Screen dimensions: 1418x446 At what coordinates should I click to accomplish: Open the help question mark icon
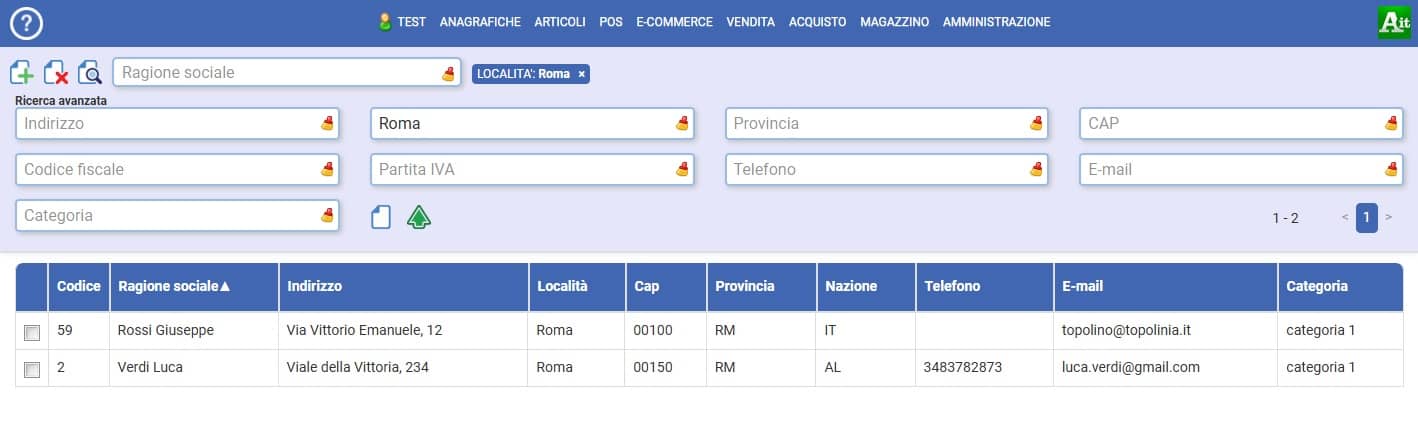coord(25,22)
